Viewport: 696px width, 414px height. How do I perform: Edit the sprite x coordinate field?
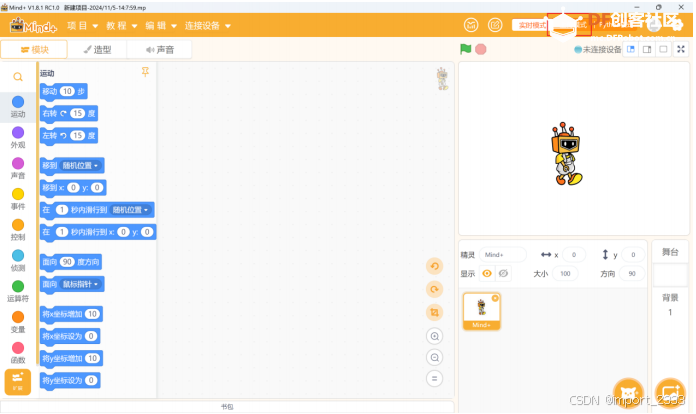[573, 254]
